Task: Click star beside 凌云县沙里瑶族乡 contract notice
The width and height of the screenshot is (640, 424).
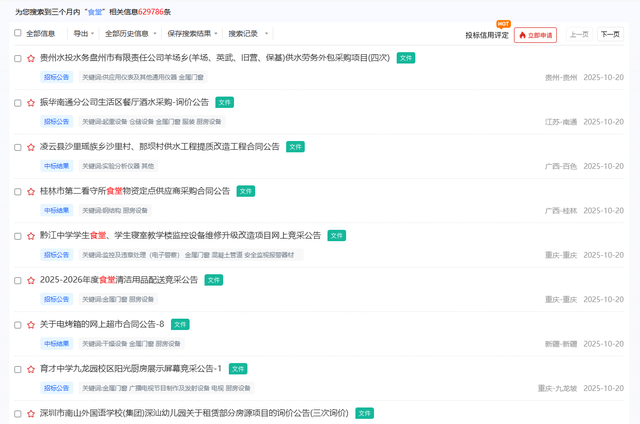Action: [31, 147]
